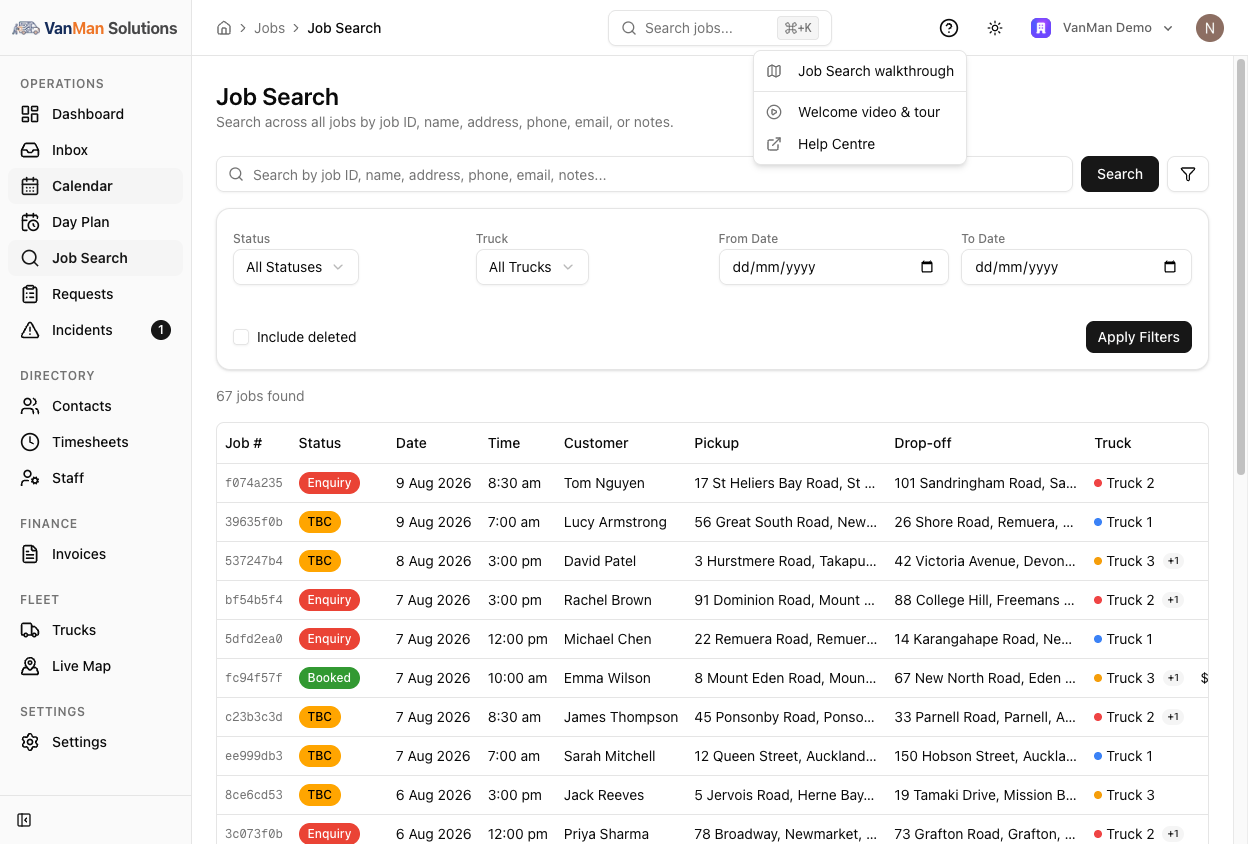The height and width of the screenshot is (844, 1248).
Task: Open Requests in the sidebar
Action: 96,294
